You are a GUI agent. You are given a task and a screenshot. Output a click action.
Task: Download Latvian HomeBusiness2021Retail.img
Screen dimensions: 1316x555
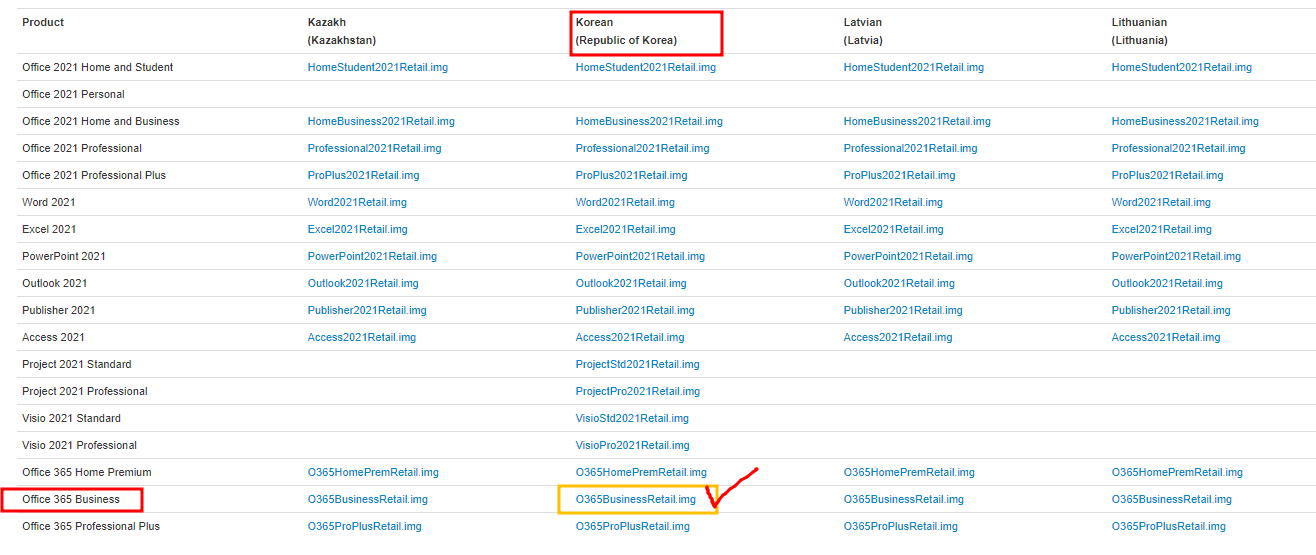(x=917, y=121)
